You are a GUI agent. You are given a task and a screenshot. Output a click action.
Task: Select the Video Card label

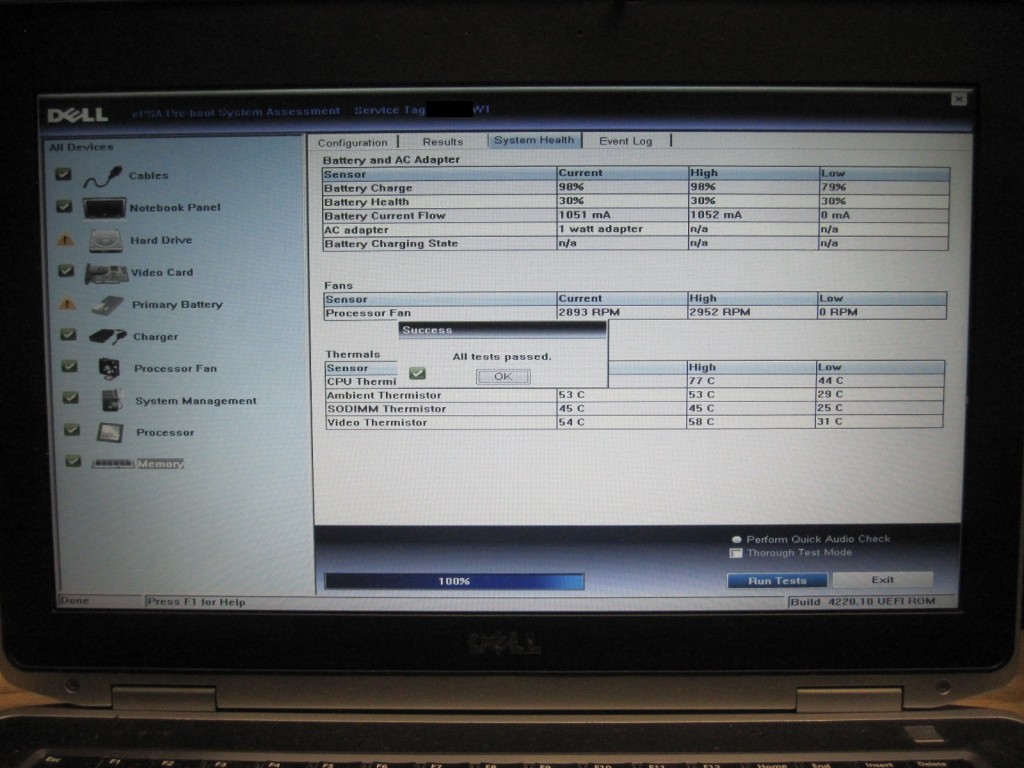tap(162, 272)
